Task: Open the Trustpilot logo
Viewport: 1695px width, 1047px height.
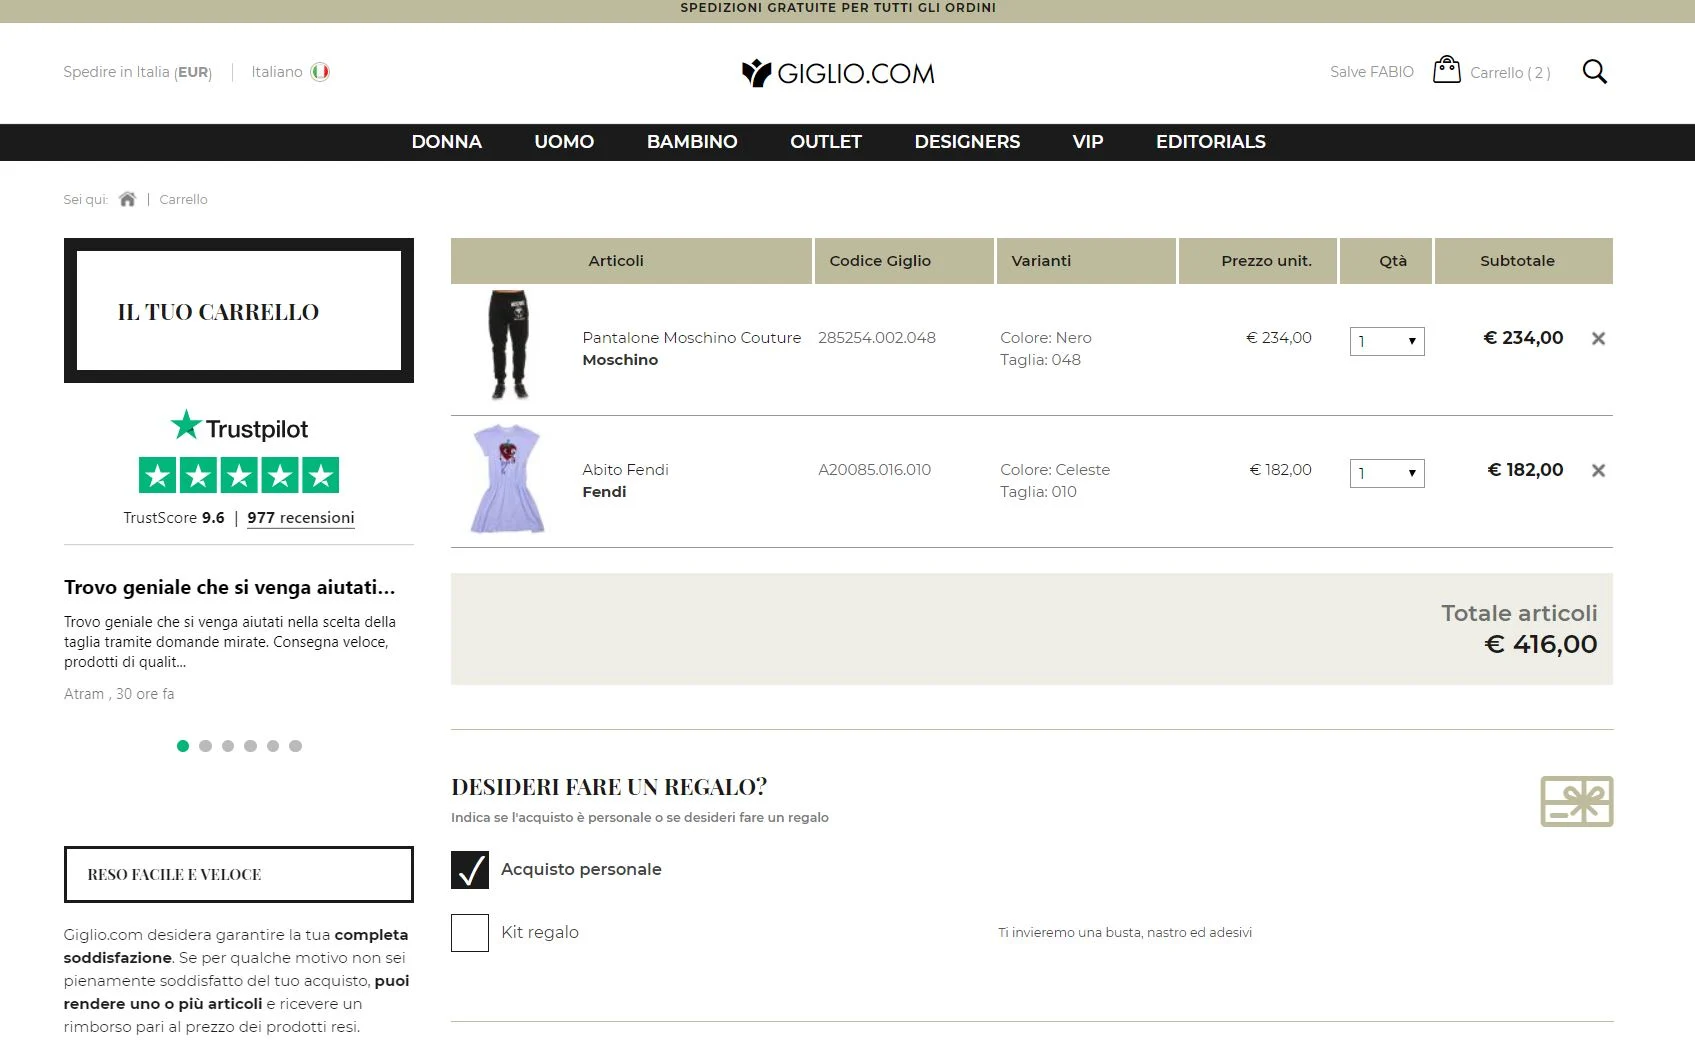Action: [x=239, y=427]
